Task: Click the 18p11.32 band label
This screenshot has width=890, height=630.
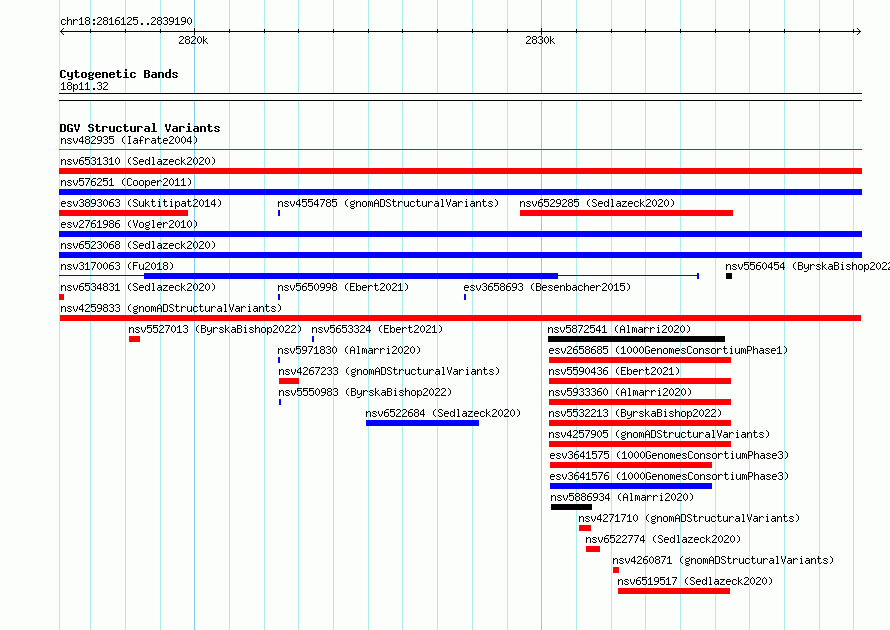Action: [84, 86]
